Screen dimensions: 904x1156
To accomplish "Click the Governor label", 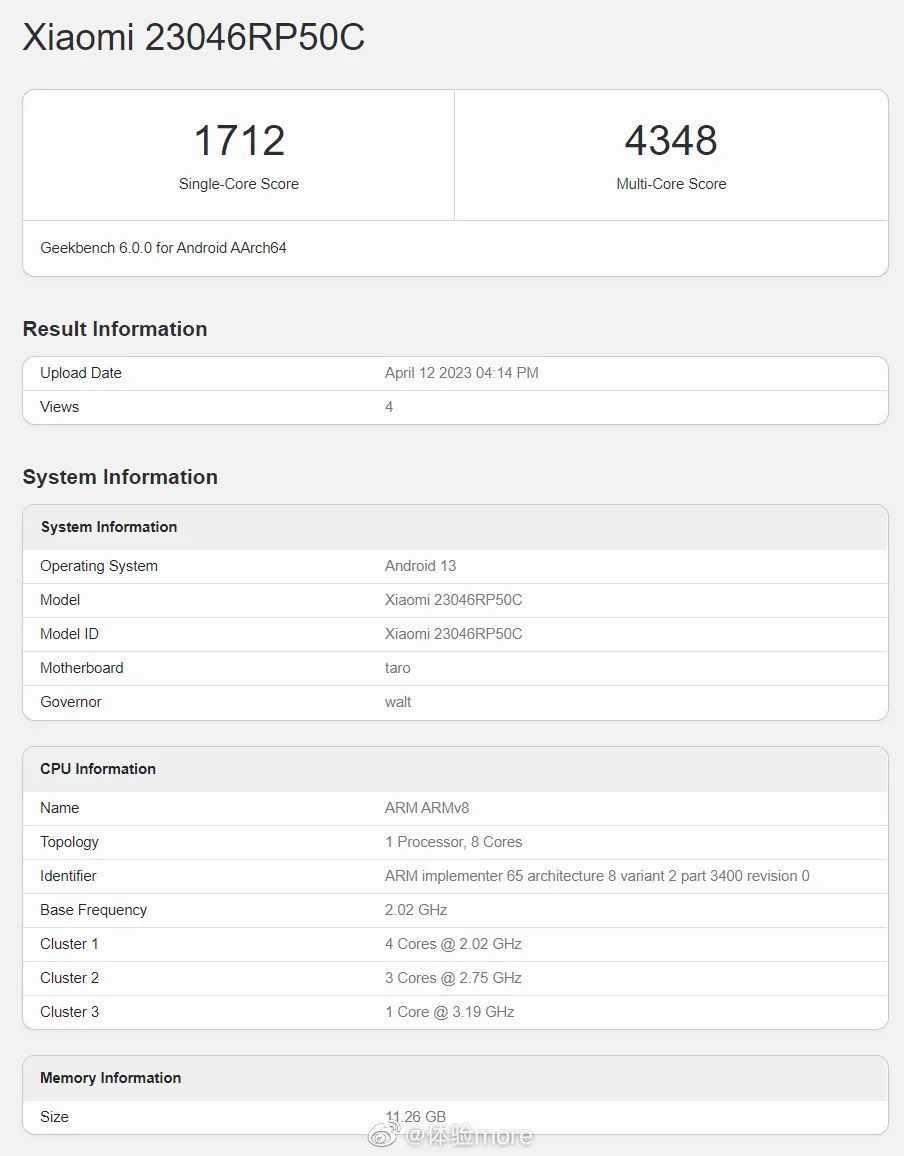I will click(x=71, y=702).
